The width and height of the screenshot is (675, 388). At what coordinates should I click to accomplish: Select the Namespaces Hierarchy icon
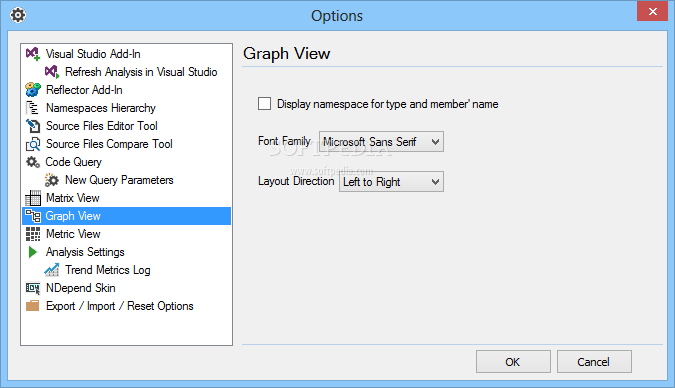tap(33, 108)
